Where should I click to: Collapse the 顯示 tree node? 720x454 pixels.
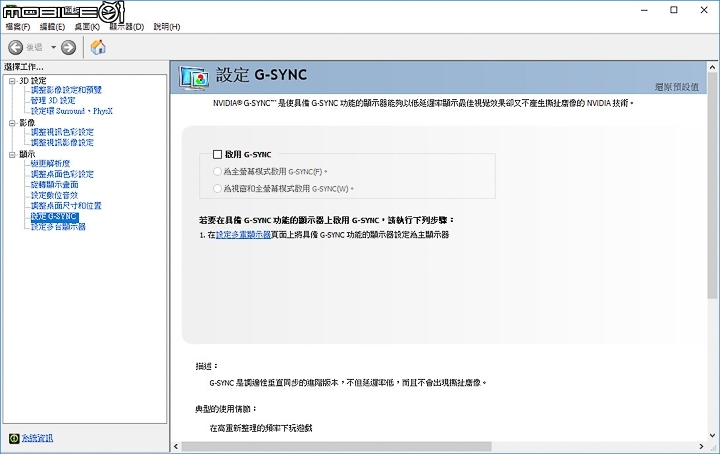pos(12,155)
